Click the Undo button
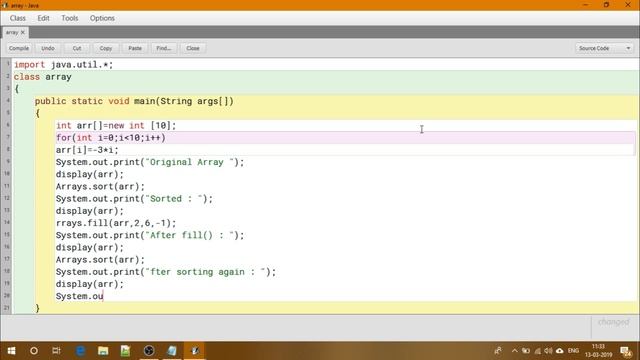Screen dimensions: 640x360 48,48
